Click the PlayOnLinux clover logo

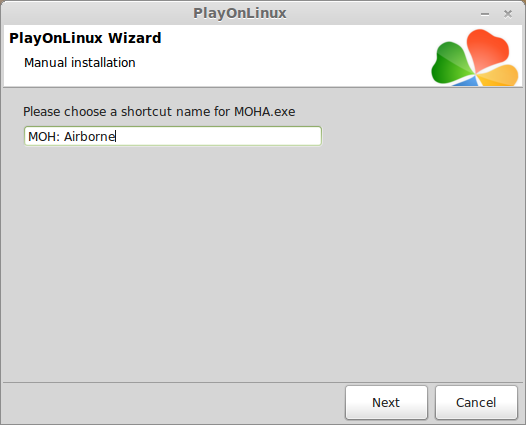[x=475, y=58]
